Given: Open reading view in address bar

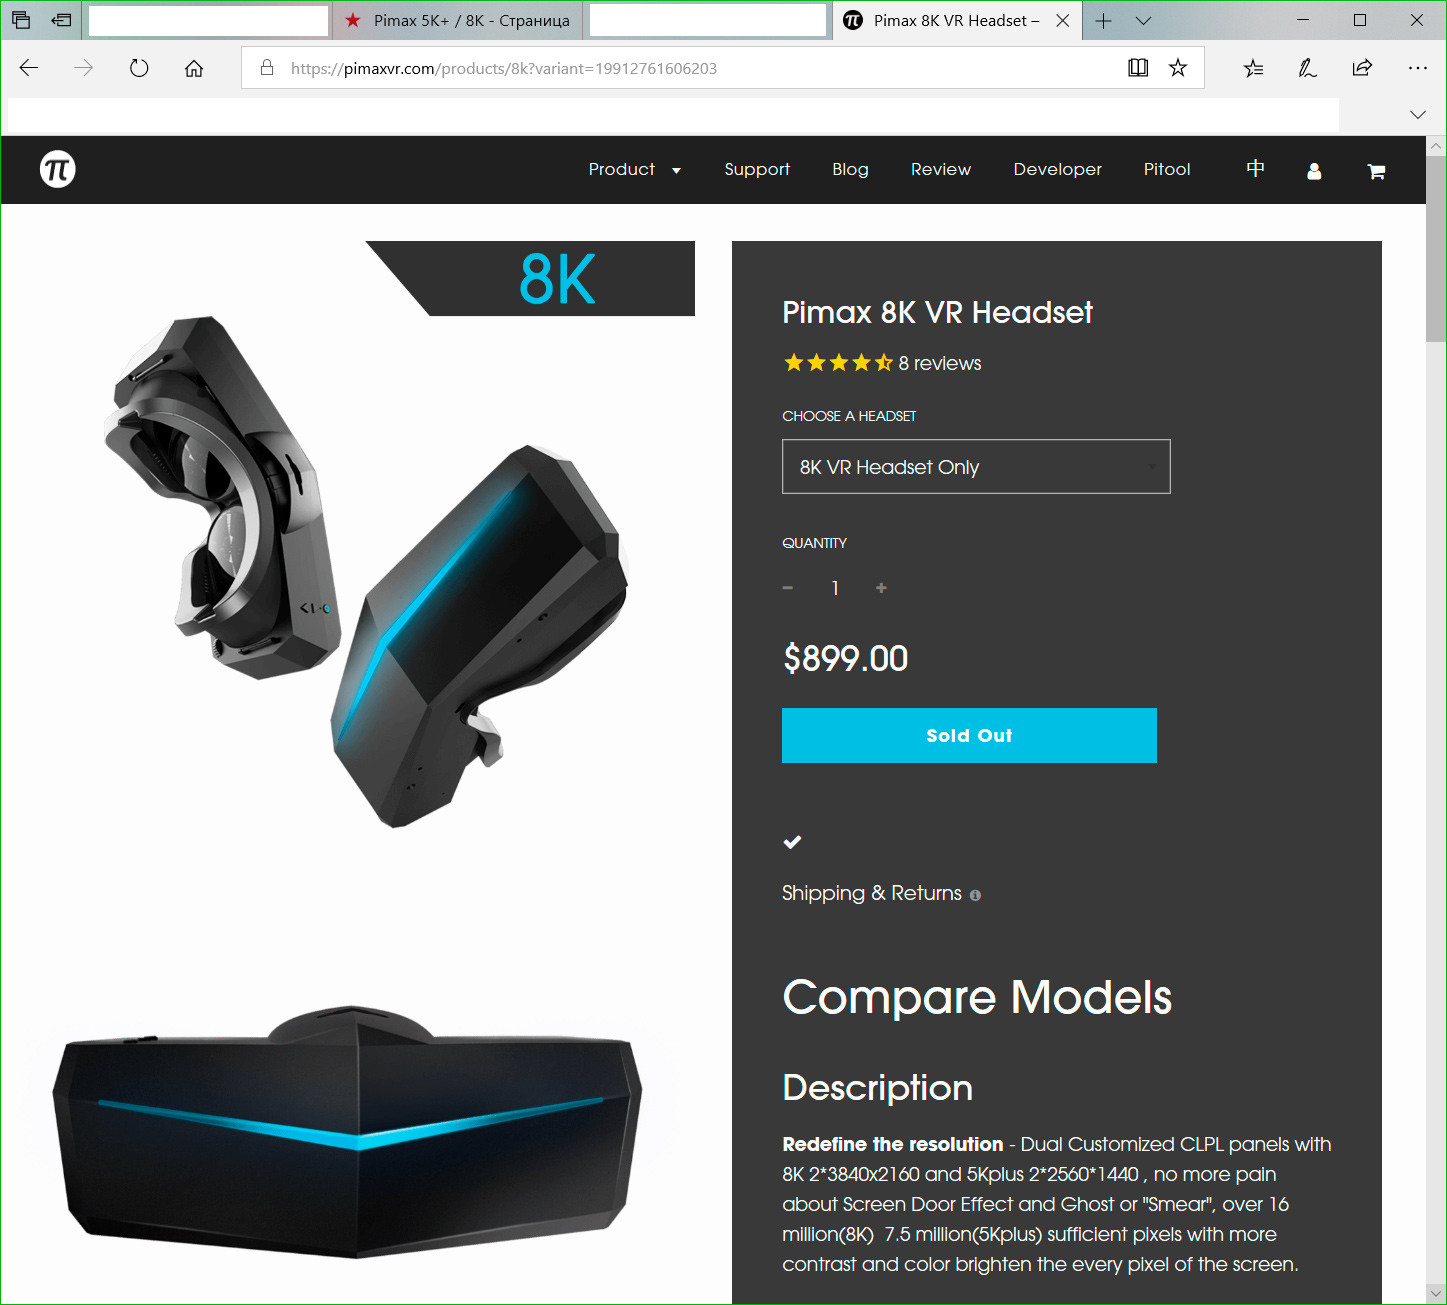Looking at the screenshot, I should tap(1138, 68).
